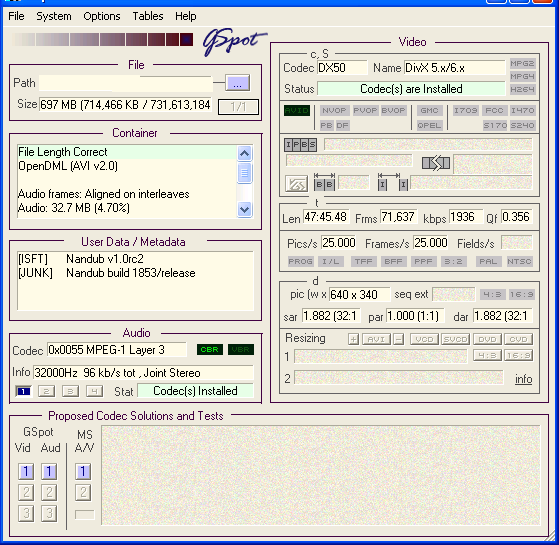Click the TFF indicator
The height and width of the screenshot is (545, 559).
(363, 262)
